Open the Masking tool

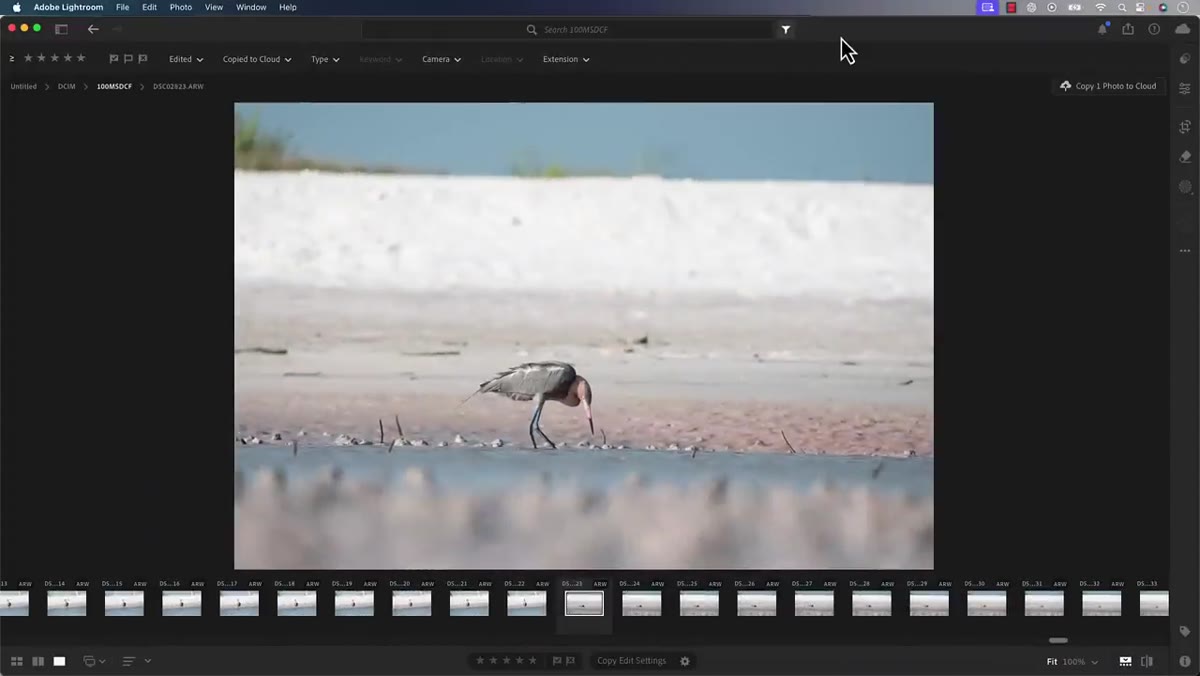coord(1185,187)
